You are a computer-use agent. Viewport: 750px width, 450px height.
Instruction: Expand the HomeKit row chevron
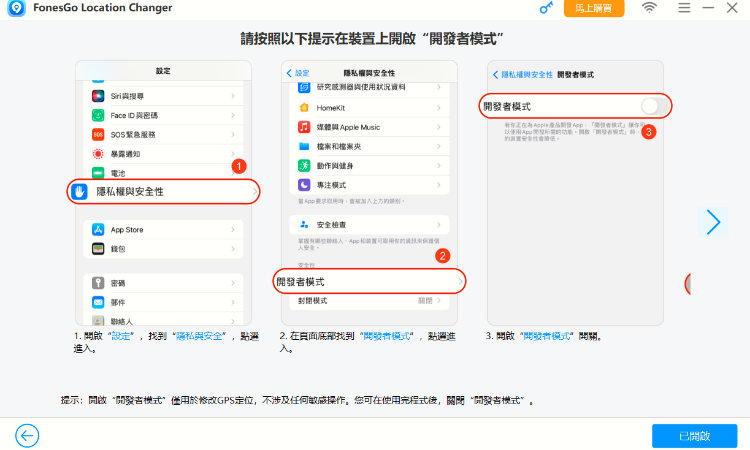pos(439,108)
